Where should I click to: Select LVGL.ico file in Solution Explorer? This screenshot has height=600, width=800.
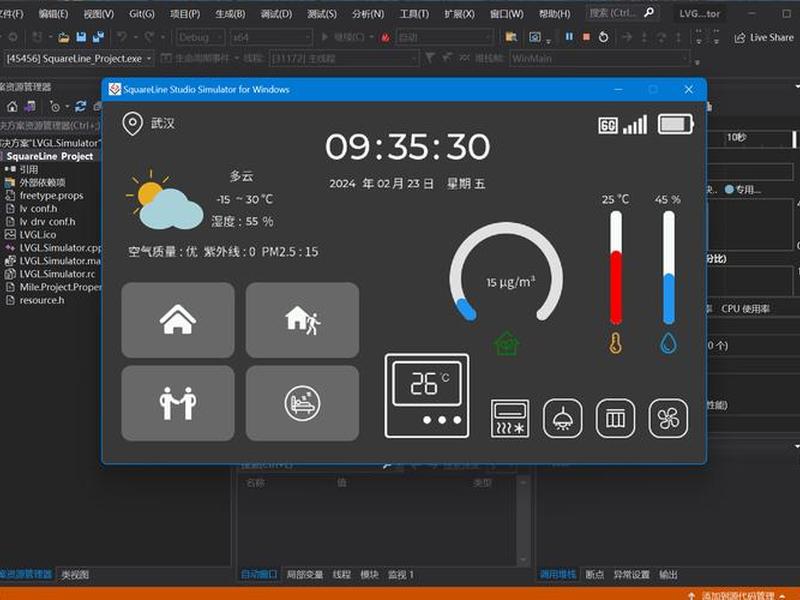(x=37, y=235)
